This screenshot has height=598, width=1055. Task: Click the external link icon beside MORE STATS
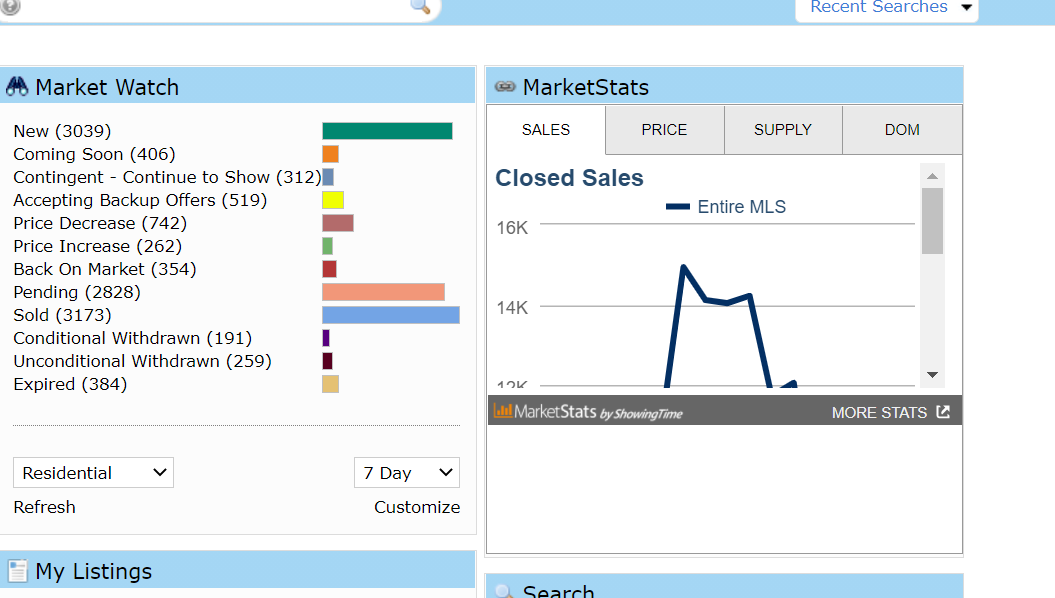click(944, 410)
